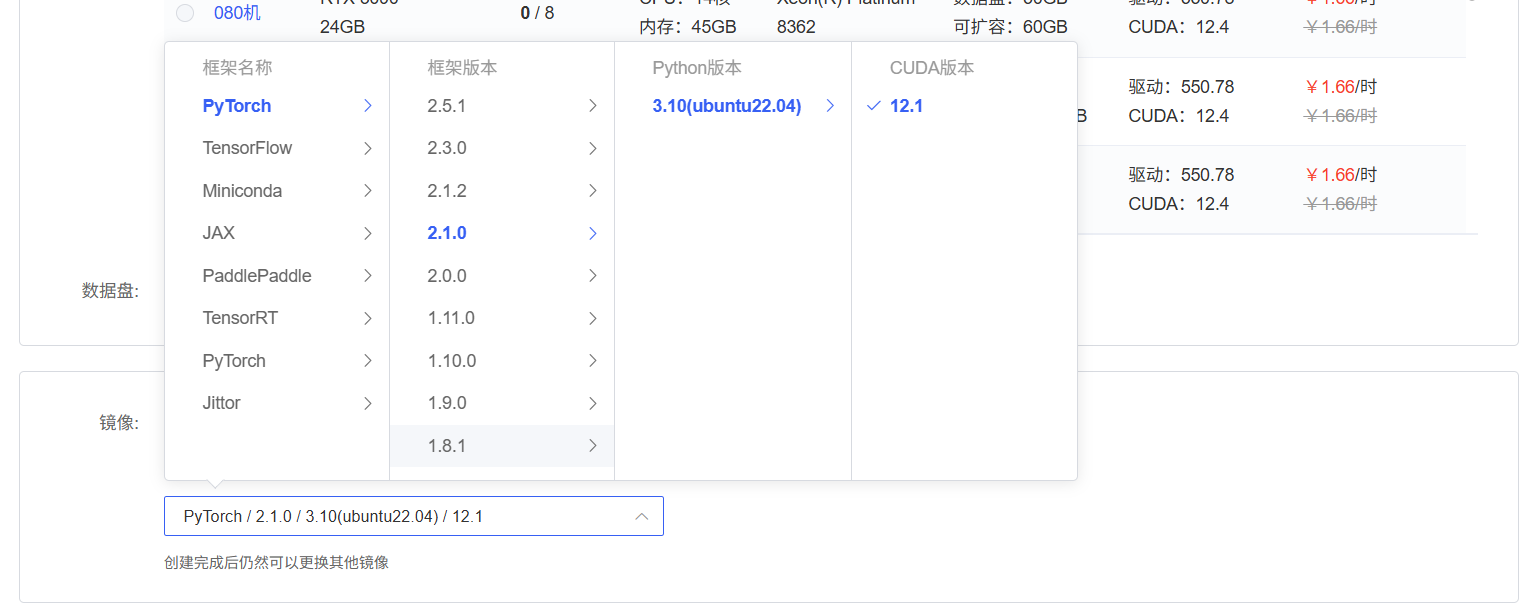This screenshot has width=1531, height=609.
Task: Click the 镜像 label
Action: [119, 423]
